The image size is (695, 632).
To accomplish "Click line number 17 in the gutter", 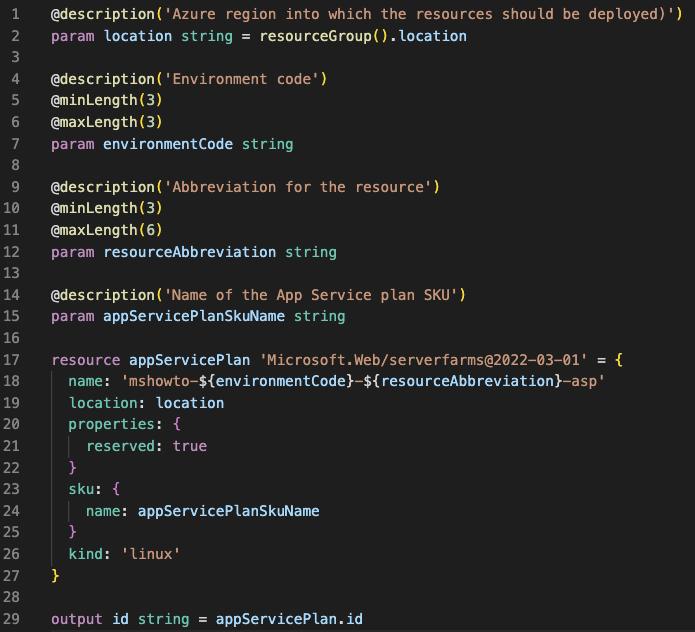I will [11, 359].
